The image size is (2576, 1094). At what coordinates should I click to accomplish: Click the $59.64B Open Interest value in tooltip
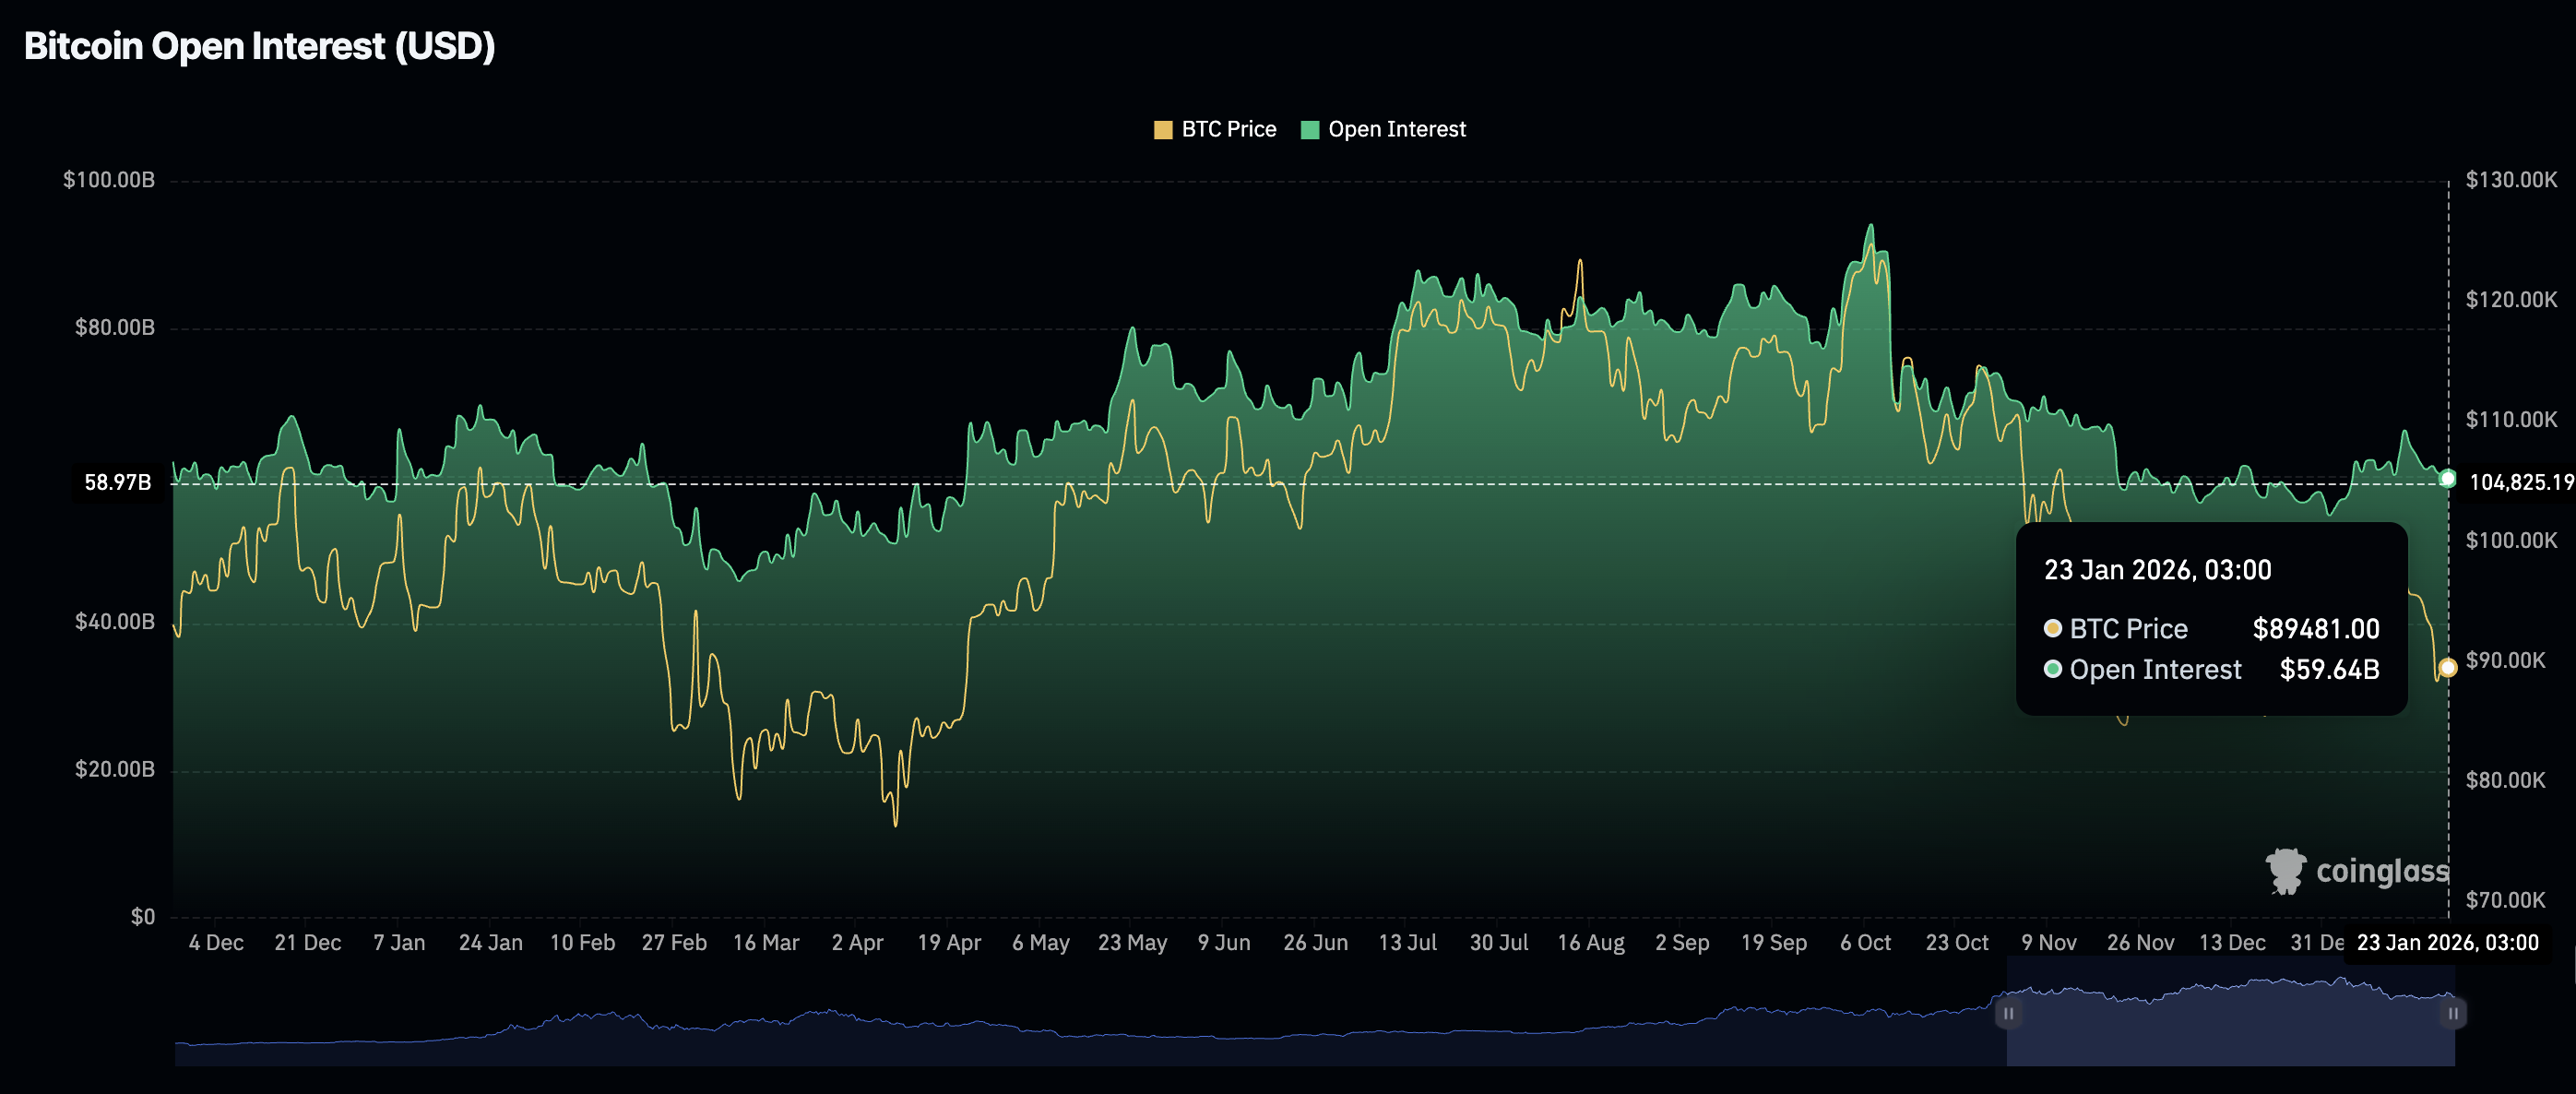2328,669
